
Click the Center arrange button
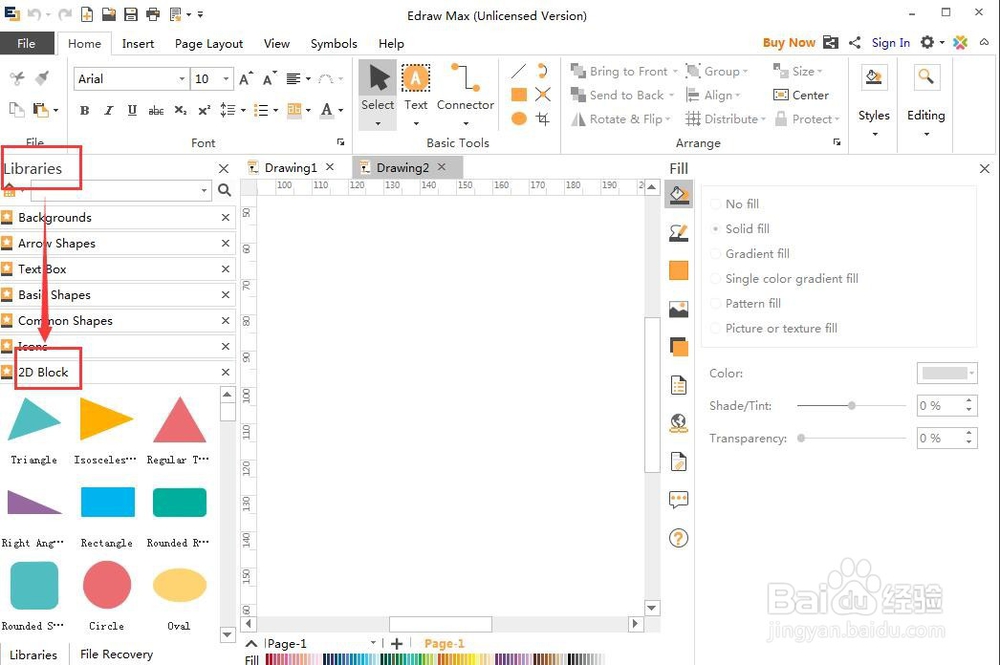tap(801, 95)
